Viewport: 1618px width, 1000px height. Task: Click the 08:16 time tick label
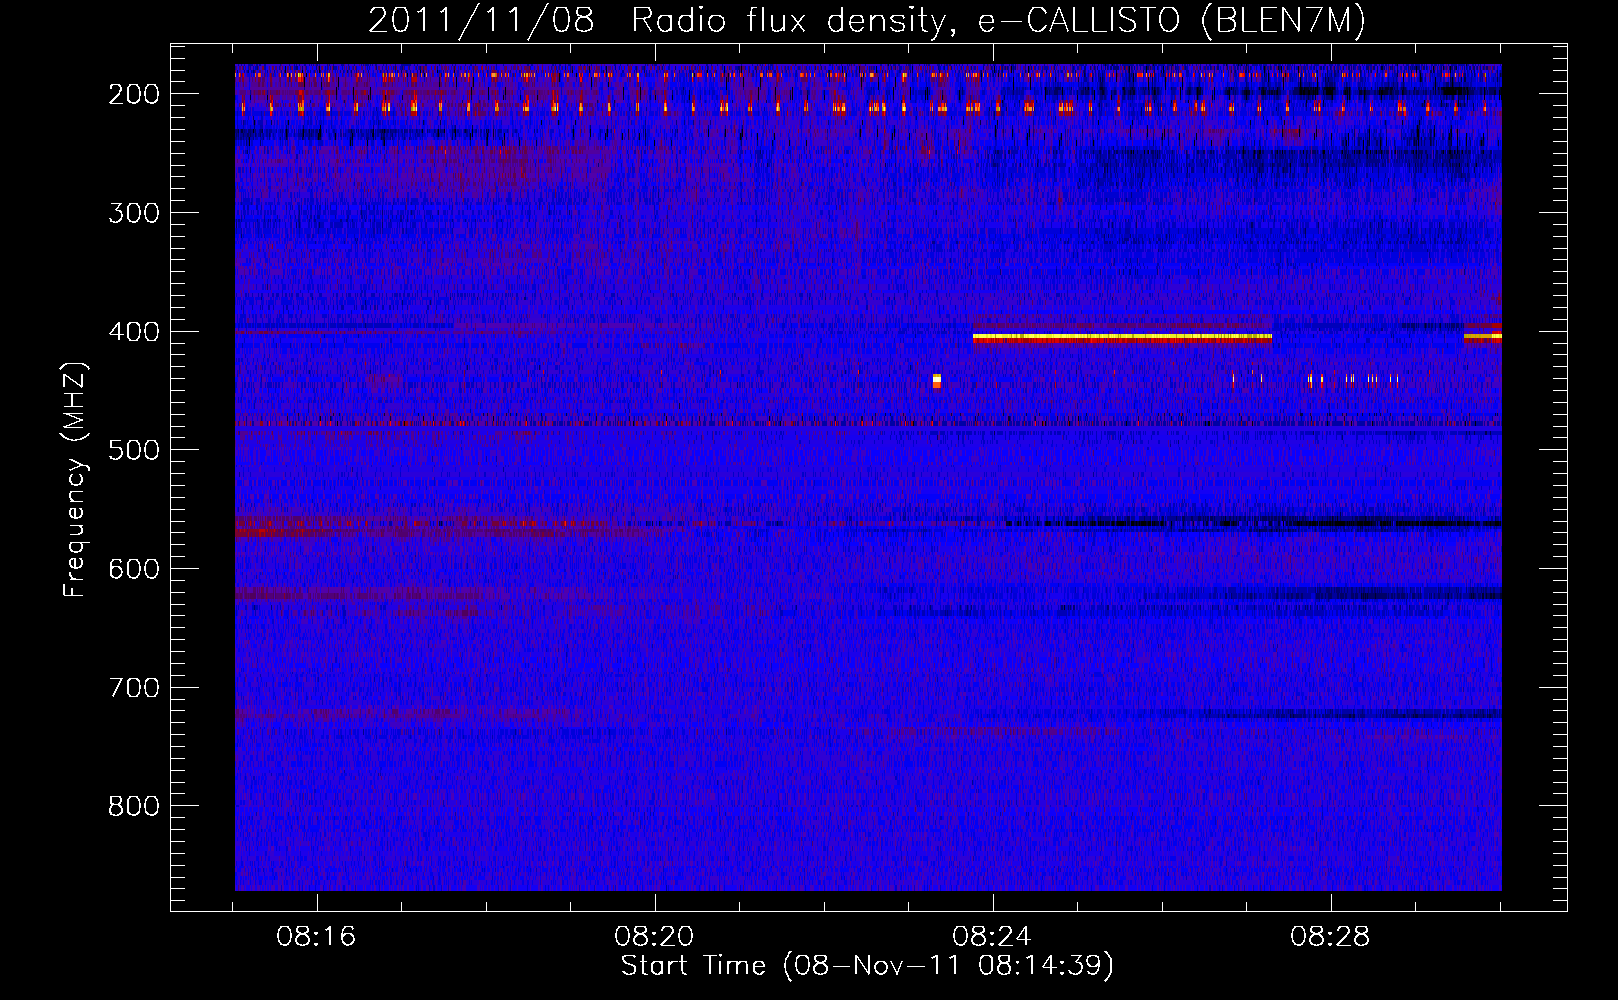point(317,937)
